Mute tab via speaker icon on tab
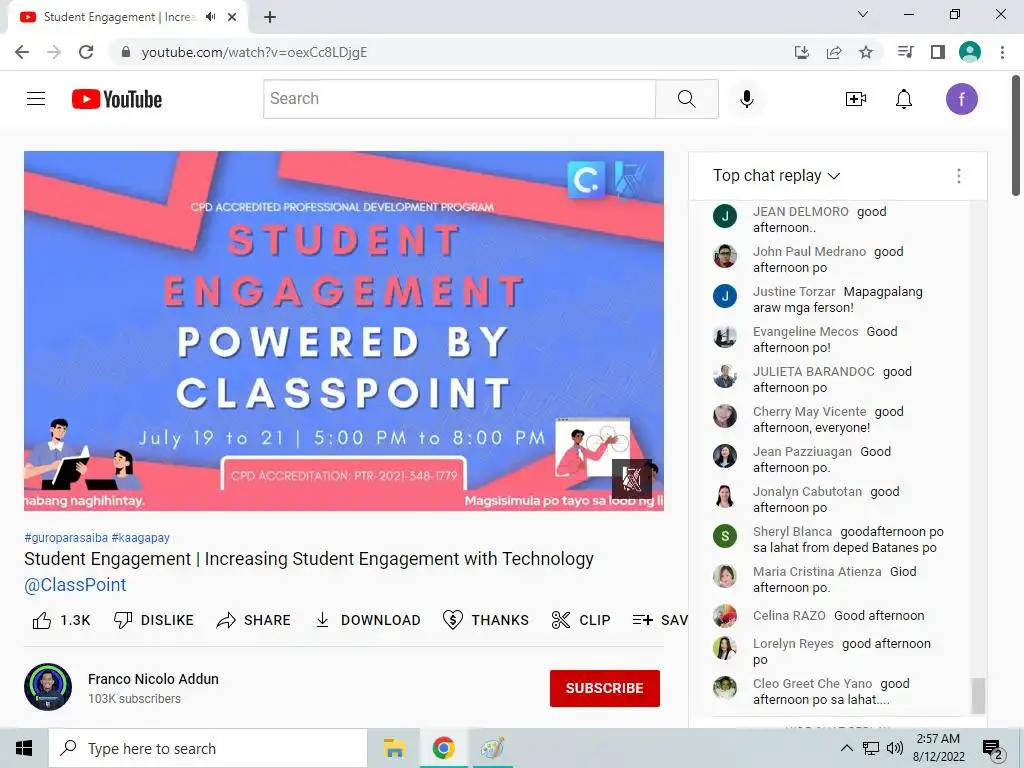This screenshot has width=1024, height=768. pyautogui.click(x=210, y=17)
